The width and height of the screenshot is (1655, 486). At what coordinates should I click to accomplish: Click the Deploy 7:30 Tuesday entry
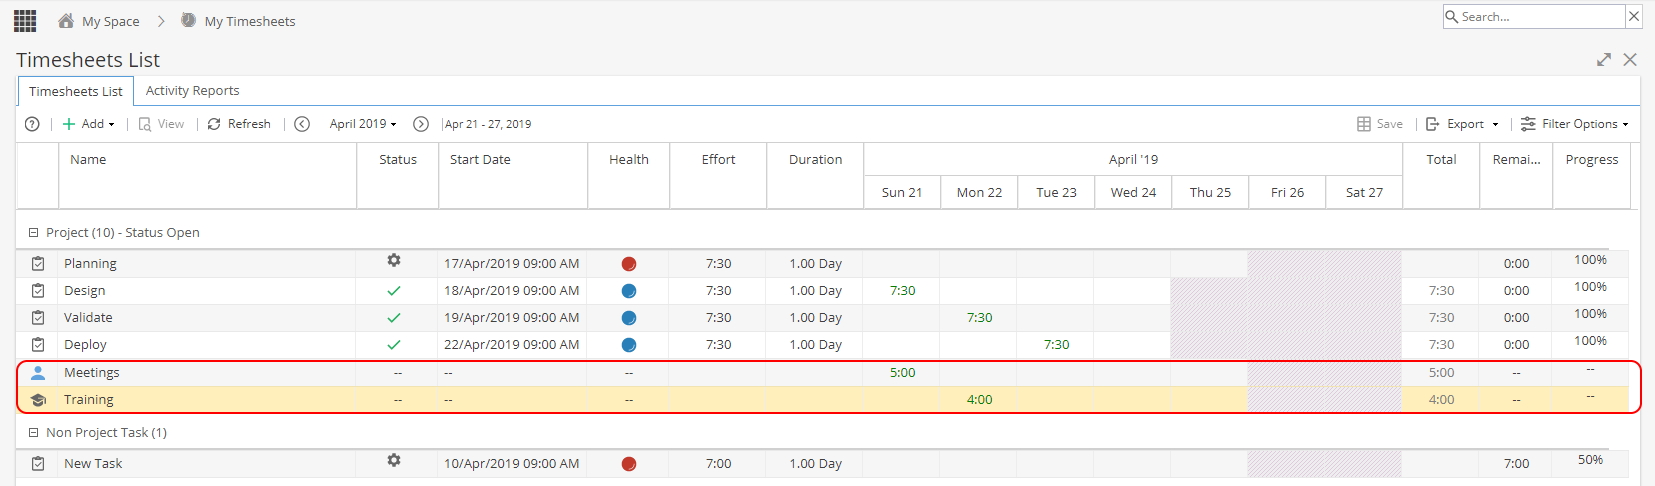(1056, 345)
